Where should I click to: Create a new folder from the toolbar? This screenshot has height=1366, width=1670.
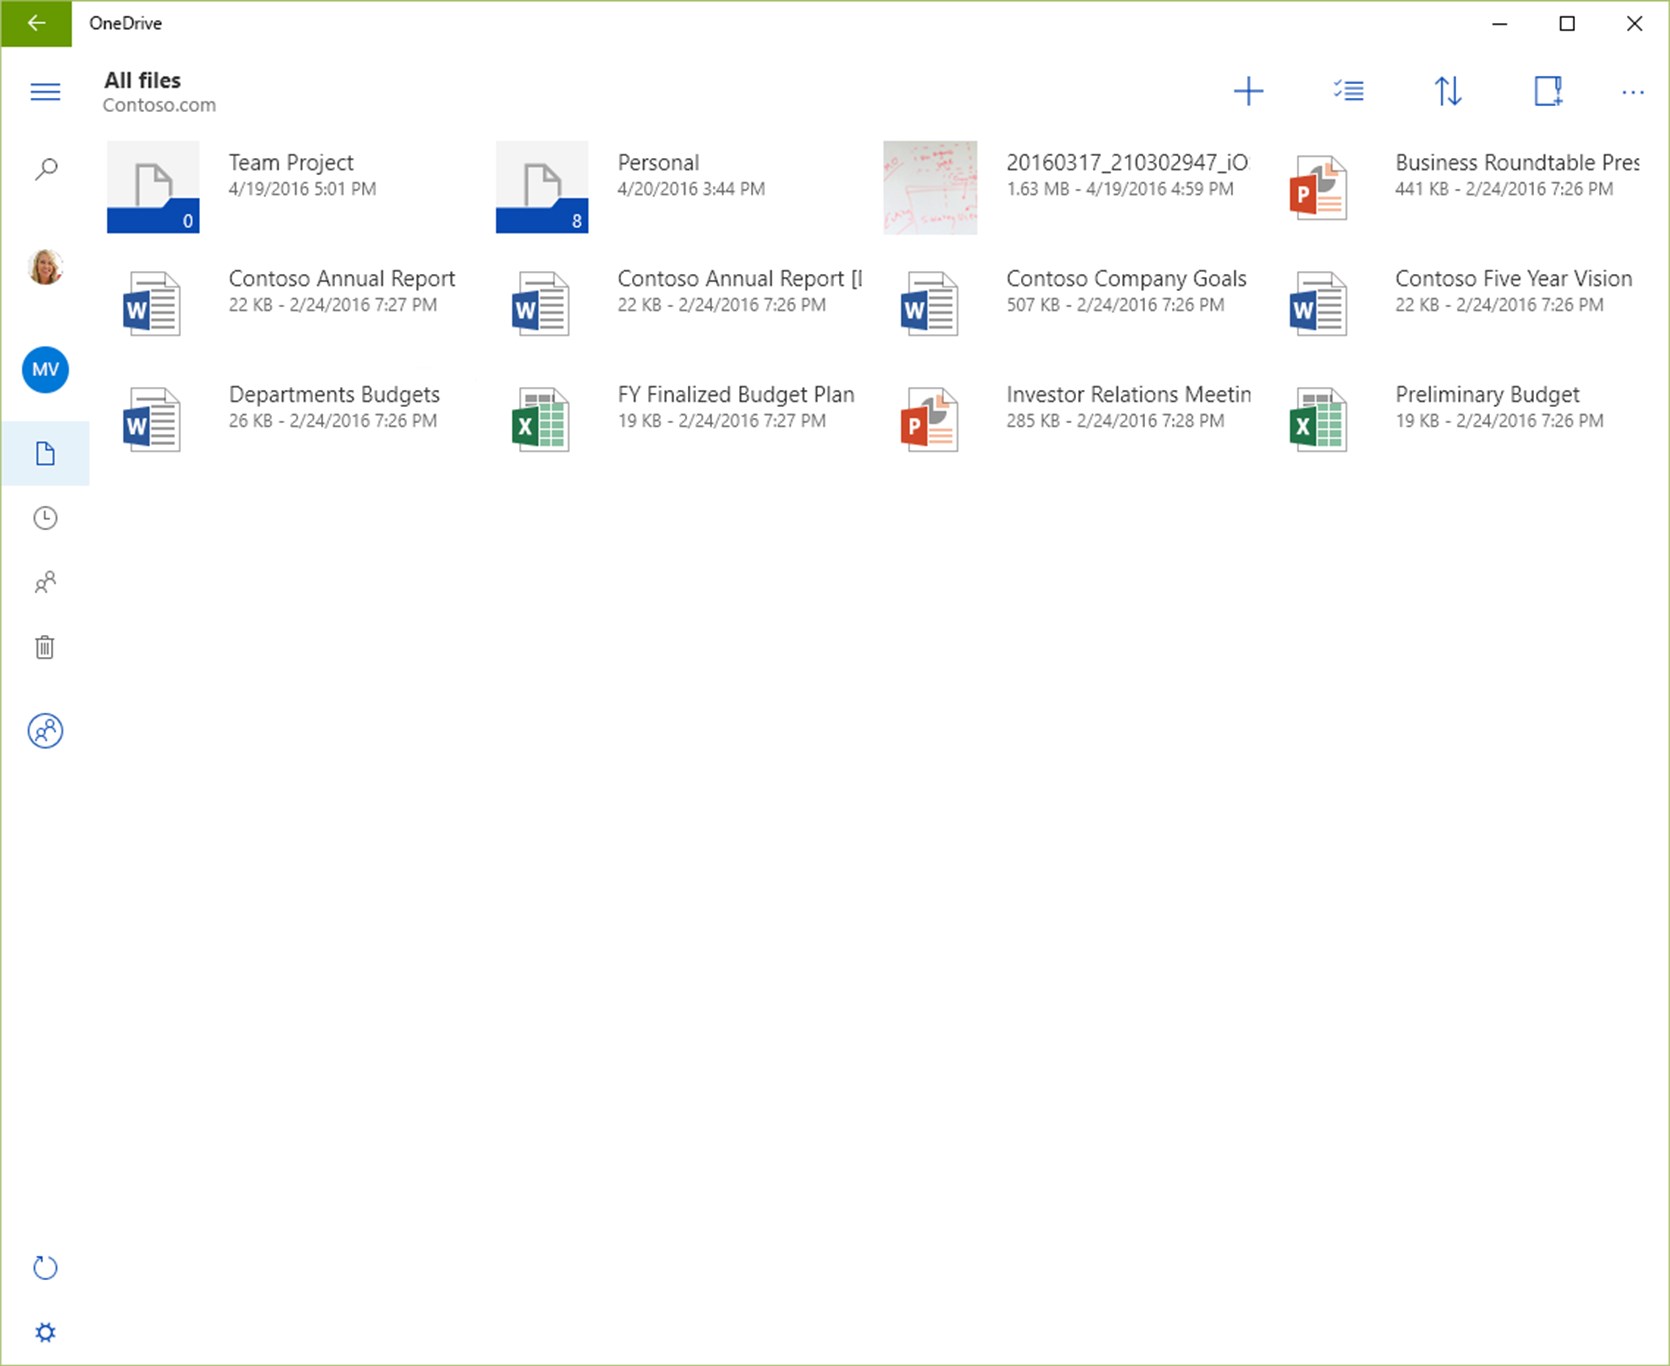point(1547,91)
